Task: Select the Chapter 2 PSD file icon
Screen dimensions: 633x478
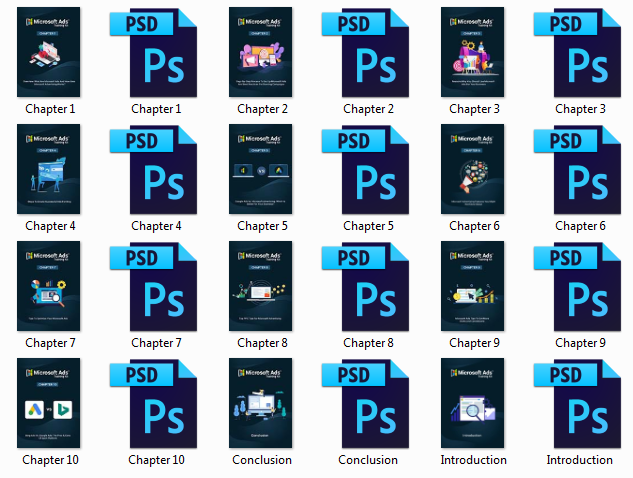Action: point(365,52)
